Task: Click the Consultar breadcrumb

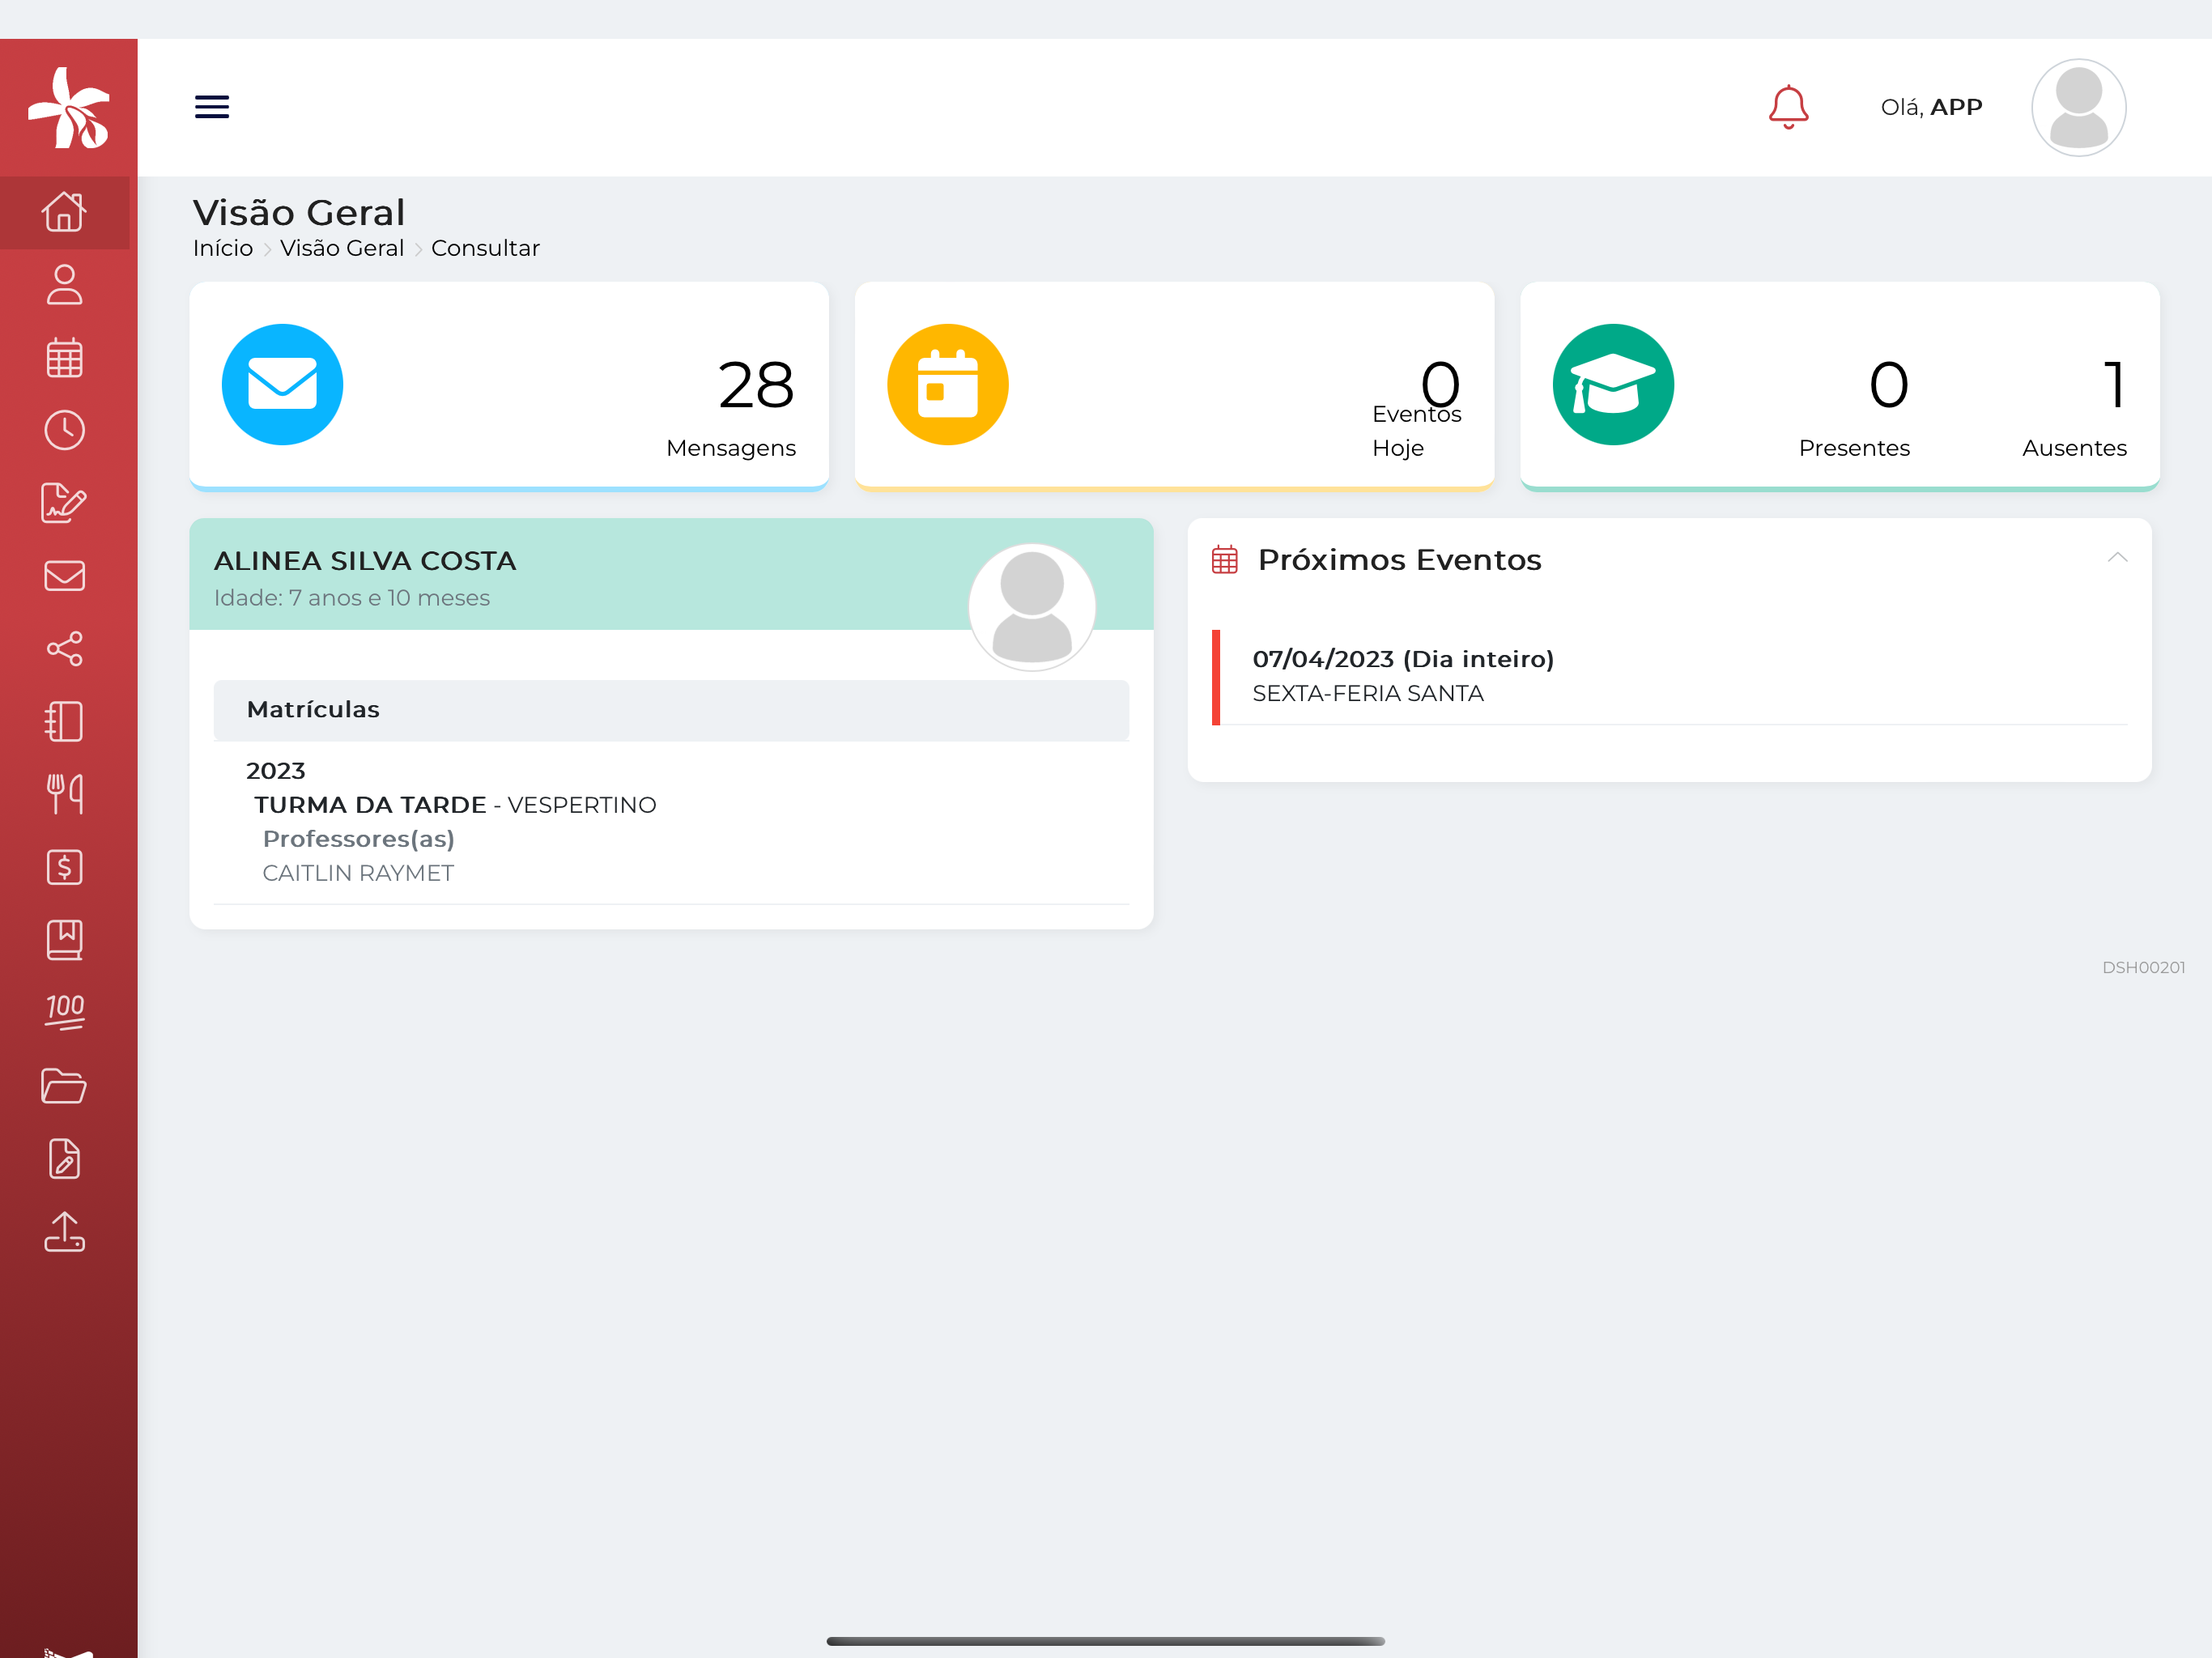Action: [x=485, y=248]
